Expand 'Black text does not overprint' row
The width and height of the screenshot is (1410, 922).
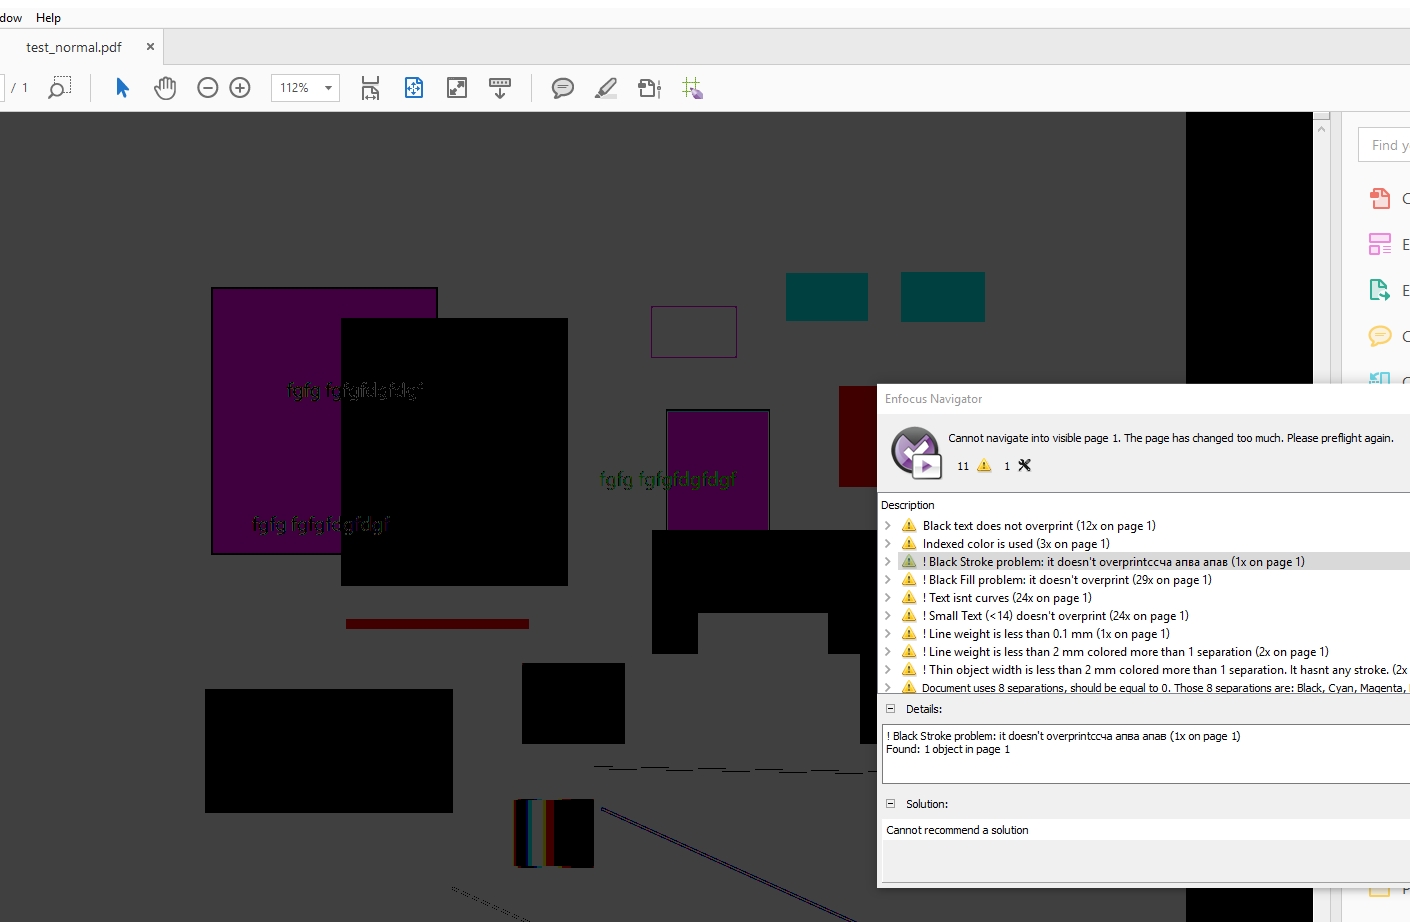[888, 526]
